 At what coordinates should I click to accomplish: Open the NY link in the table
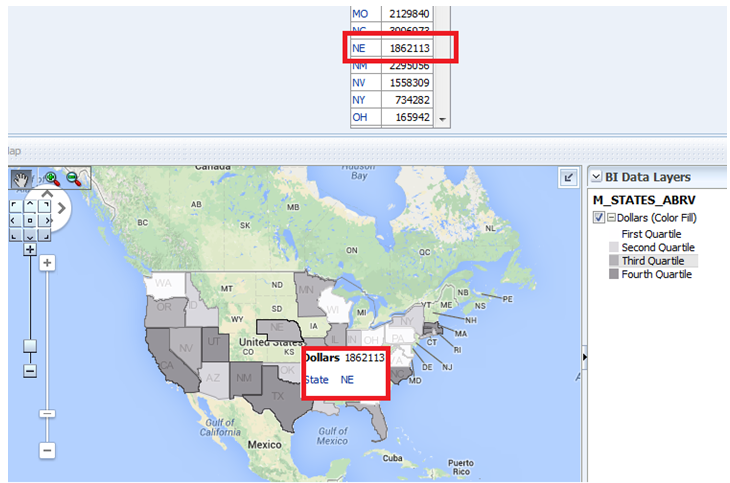358,100
